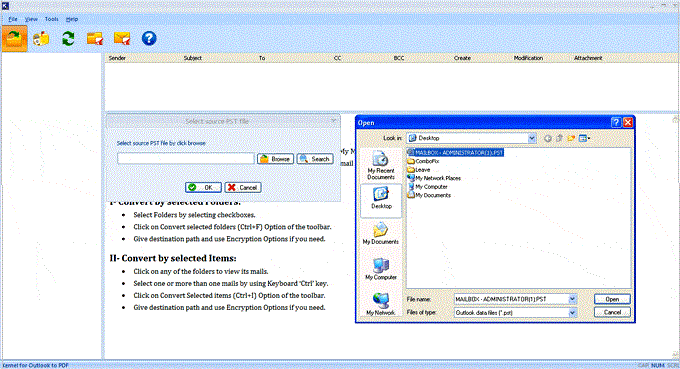680x369 pixels.
Task: Click Kernel for Outlook to PDF status text
Action: (x=36, y=366)
